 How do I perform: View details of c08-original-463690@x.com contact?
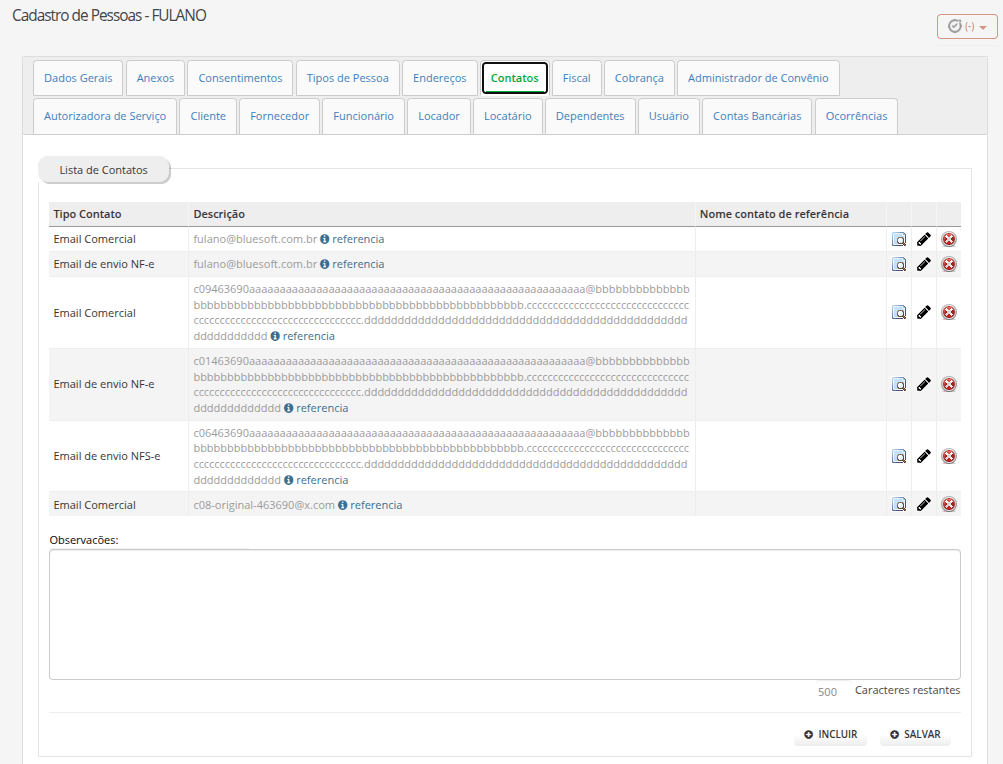[x=899, y=504]
